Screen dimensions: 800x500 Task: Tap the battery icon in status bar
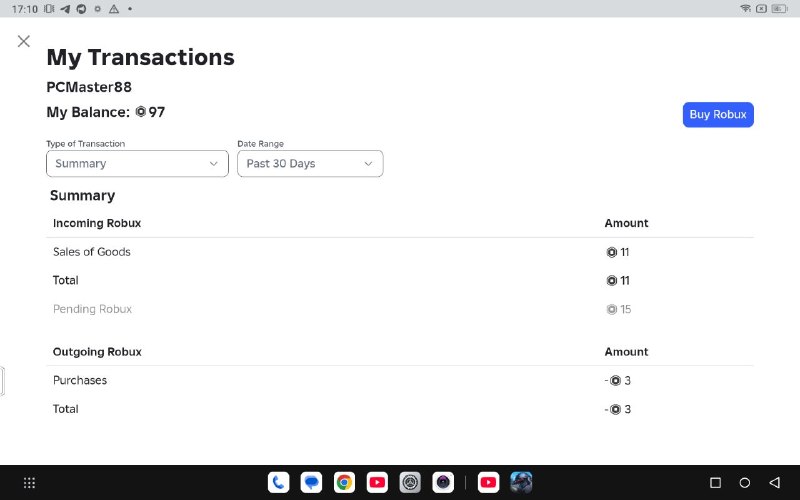coord(779,9)
